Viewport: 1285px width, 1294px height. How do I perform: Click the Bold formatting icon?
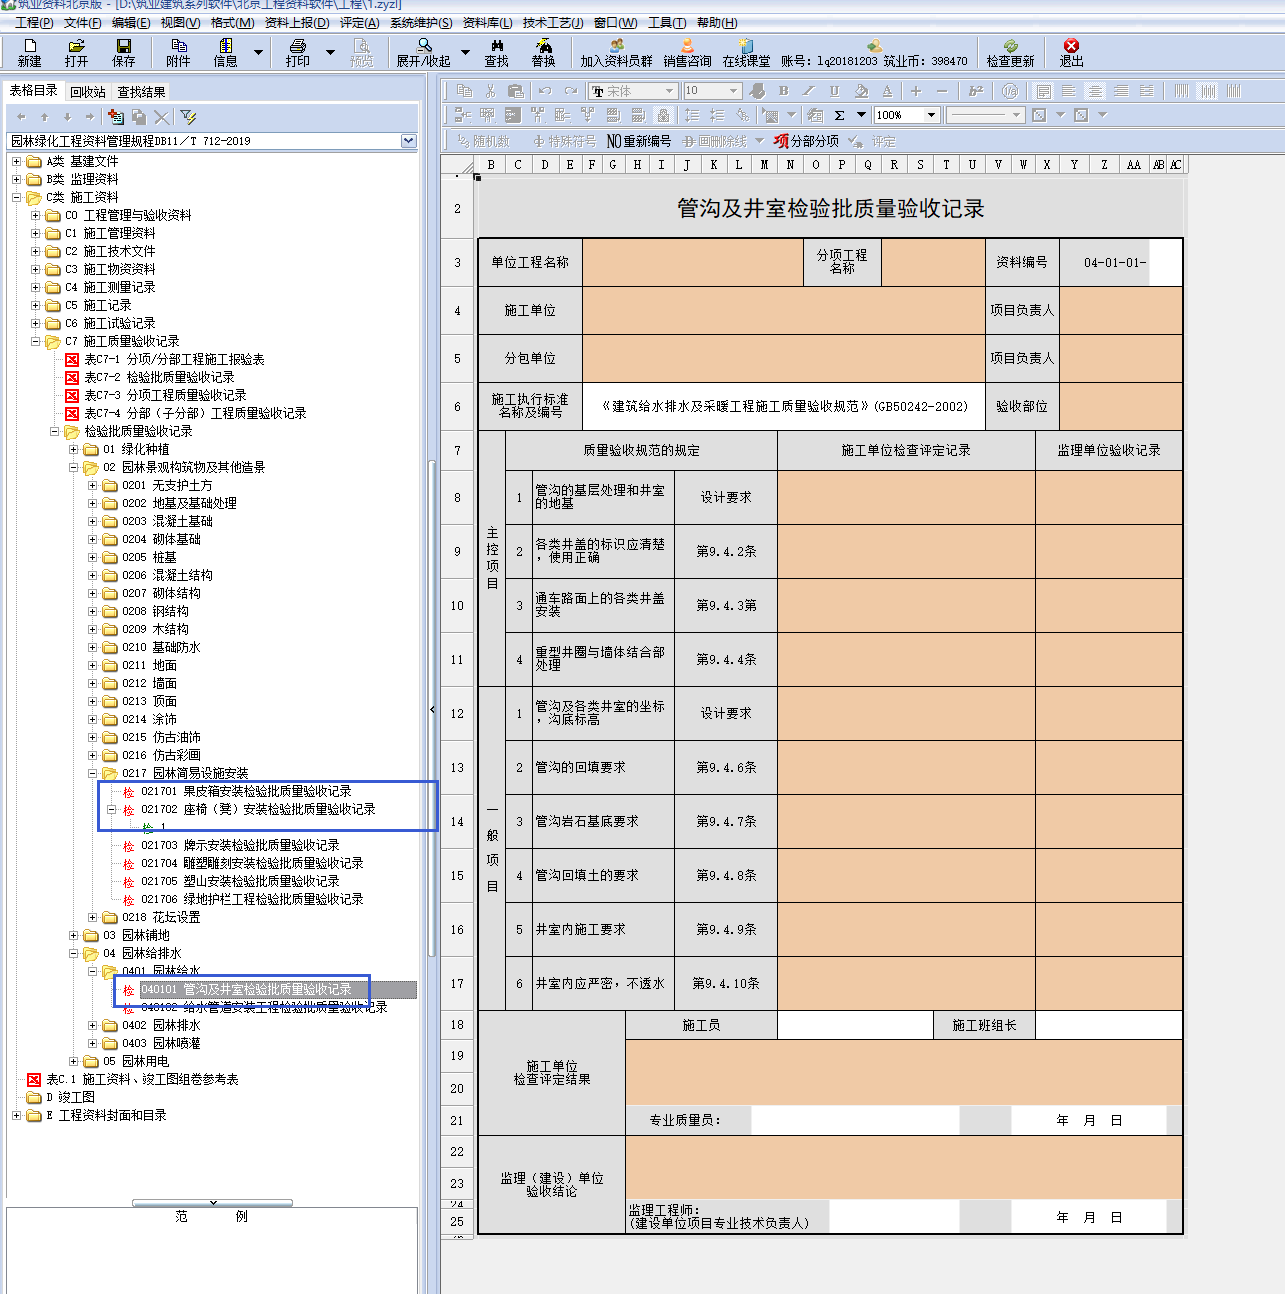[784, 91]
